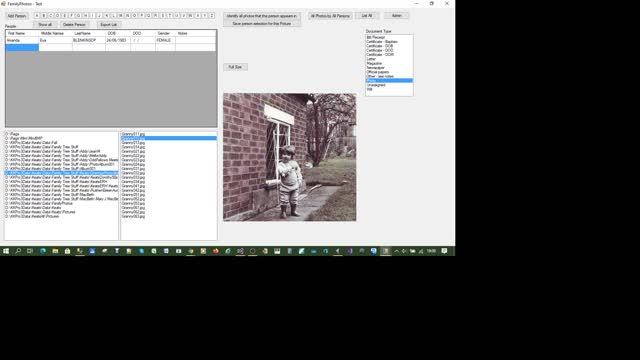Click the Full Size button

click(235, 67)
